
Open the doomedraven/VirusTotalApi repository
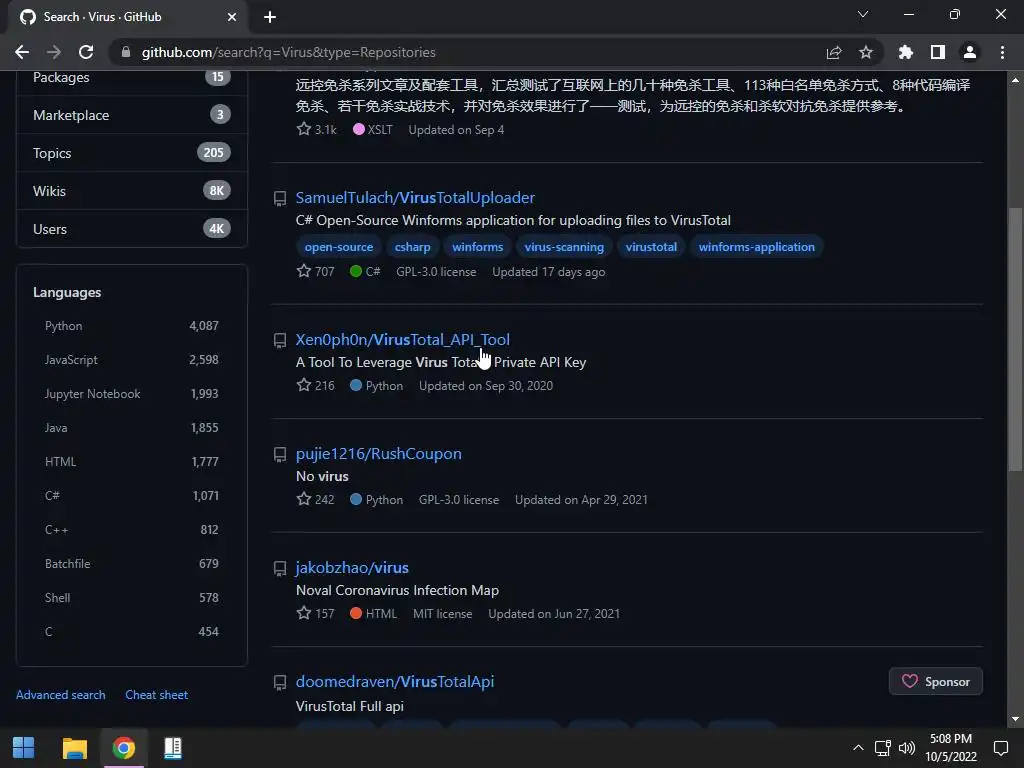394,681
